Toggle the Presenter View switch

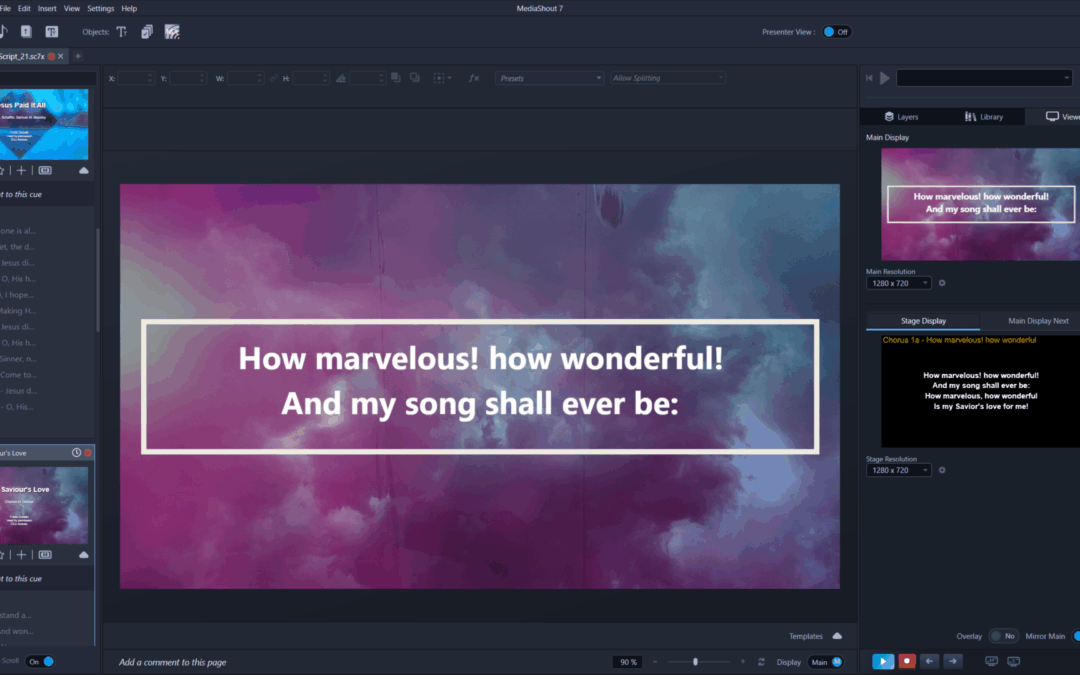click(836, 32)
